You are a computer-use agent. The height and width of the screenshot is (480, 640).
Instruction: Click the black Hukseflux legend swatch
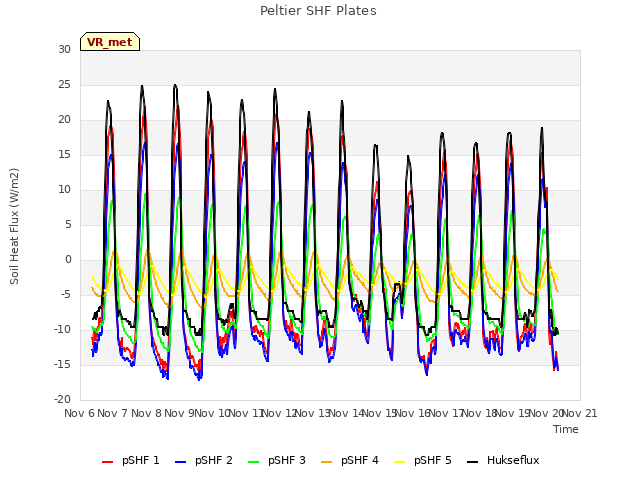(473, 462)
